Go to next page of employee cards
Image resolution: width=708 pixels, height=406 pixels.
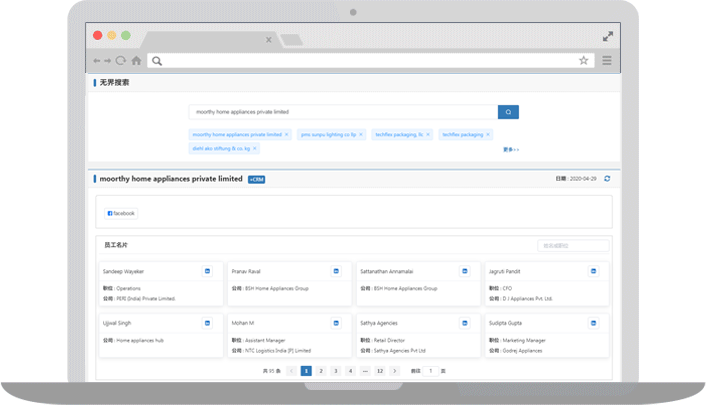pos(395,371)
